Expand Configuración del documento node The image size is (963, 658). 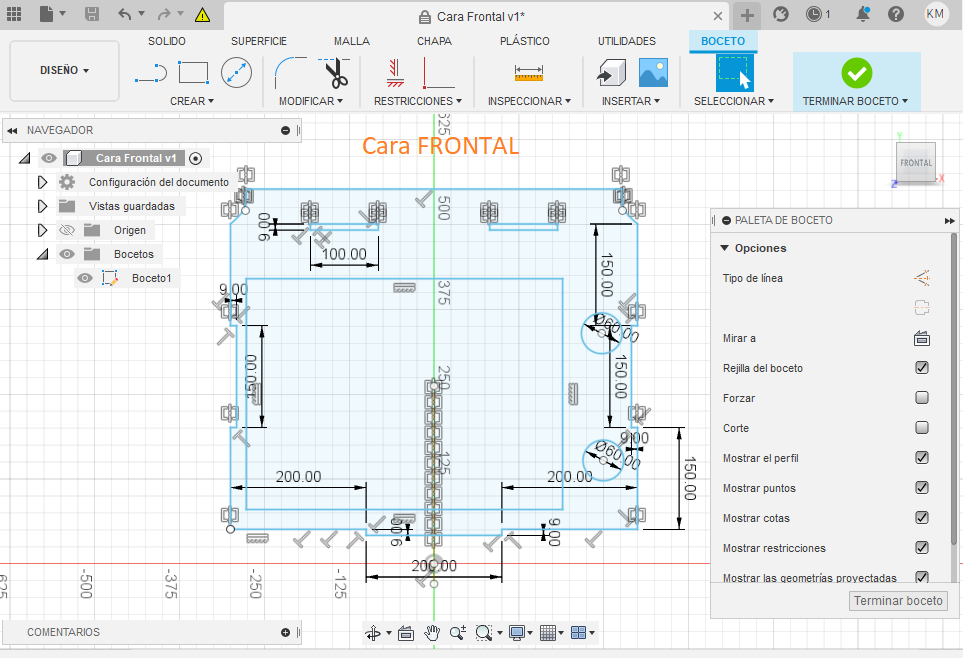click(42, 182)
